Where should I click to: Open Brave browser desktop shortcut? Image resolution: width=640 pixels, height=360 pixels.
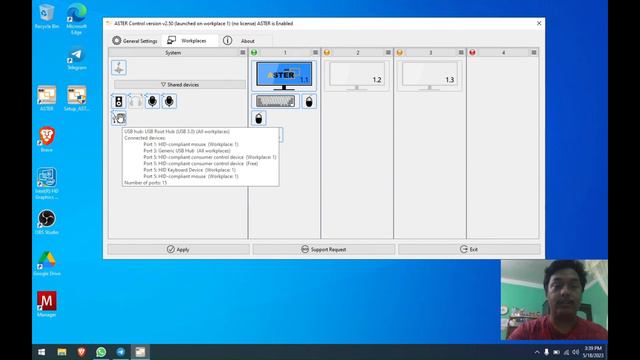[x=47, y=139]
